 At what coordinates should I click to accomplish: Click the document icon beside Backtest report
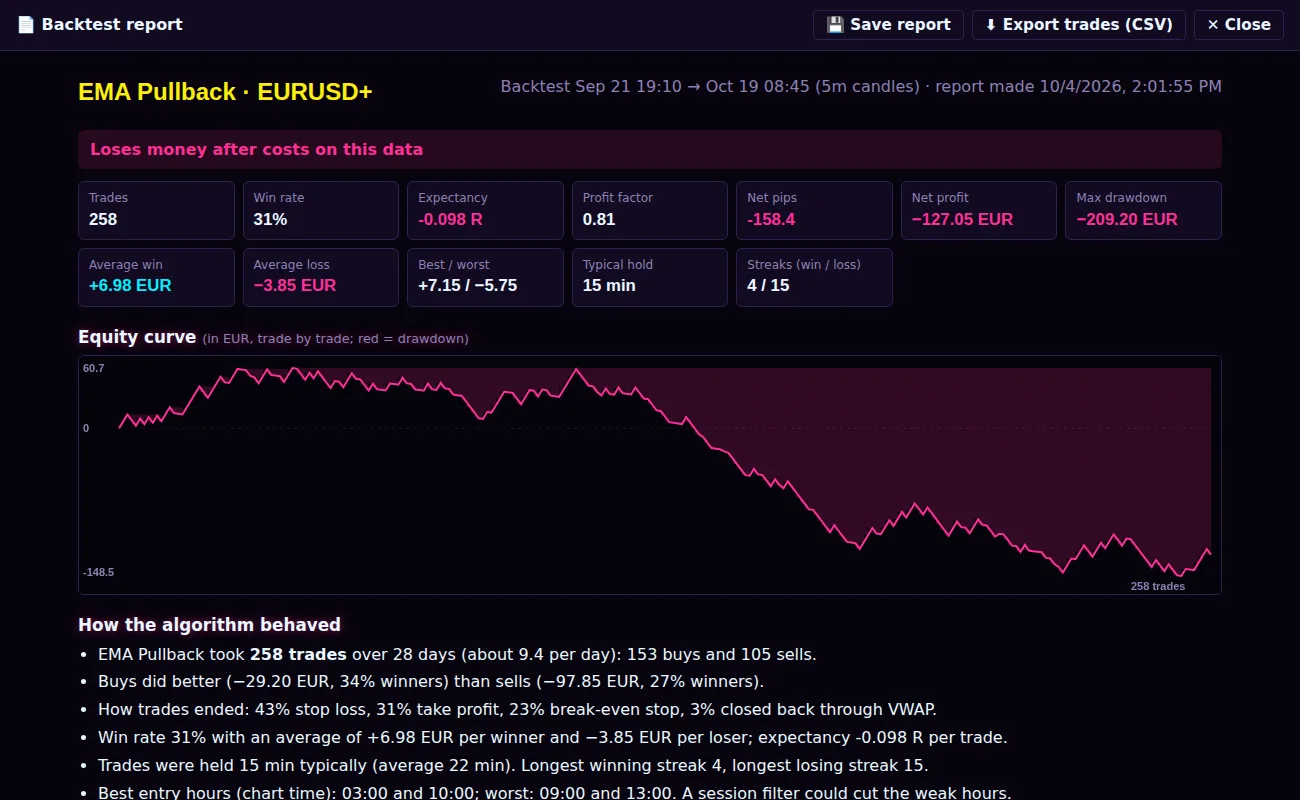[x=26, y=24]
